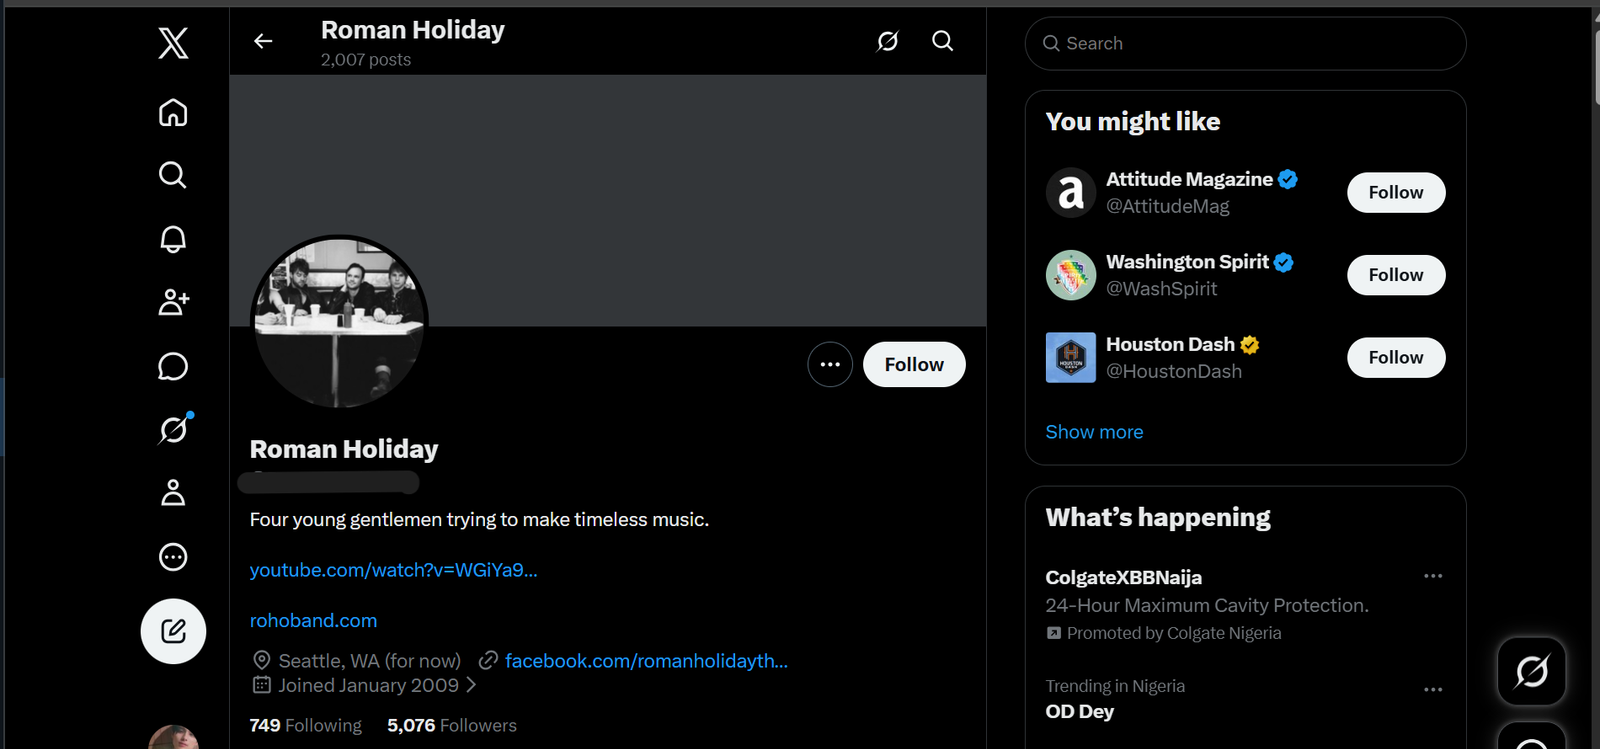Click the What's happening heading
The width and height of the screenshot is (1600, 749).
pyautogui.click(x=1158, y=517)
